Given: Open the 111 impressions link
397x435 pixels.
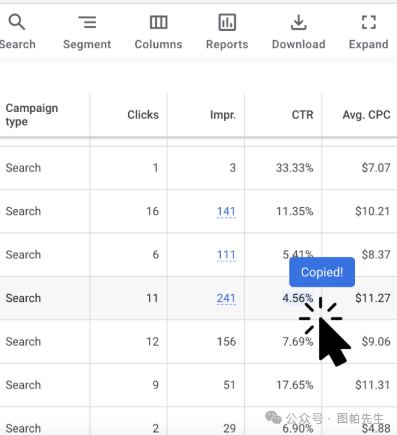Looking at the screenshot, I should 226,255.
